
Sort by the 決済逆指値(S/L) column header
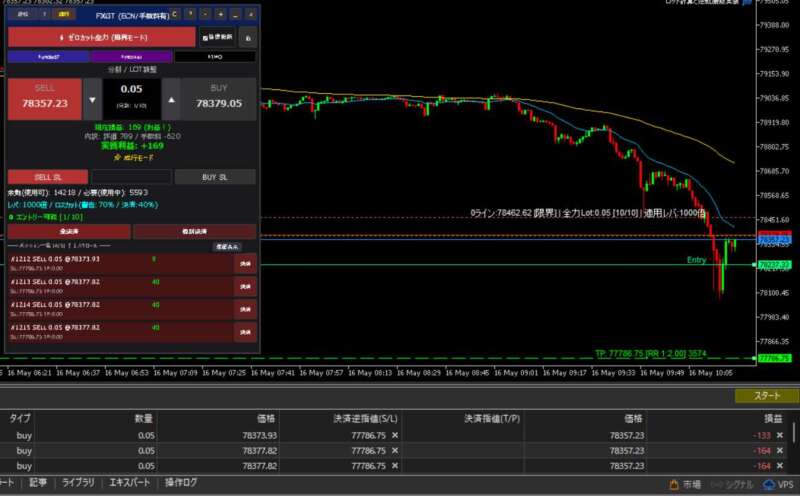coord(365,418)
